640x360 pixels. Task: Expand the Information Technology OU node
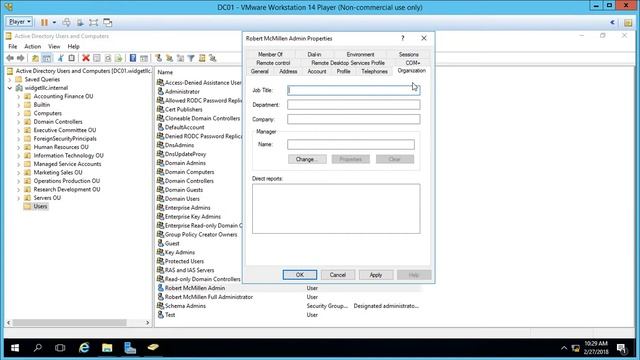[x=18, y=156]
